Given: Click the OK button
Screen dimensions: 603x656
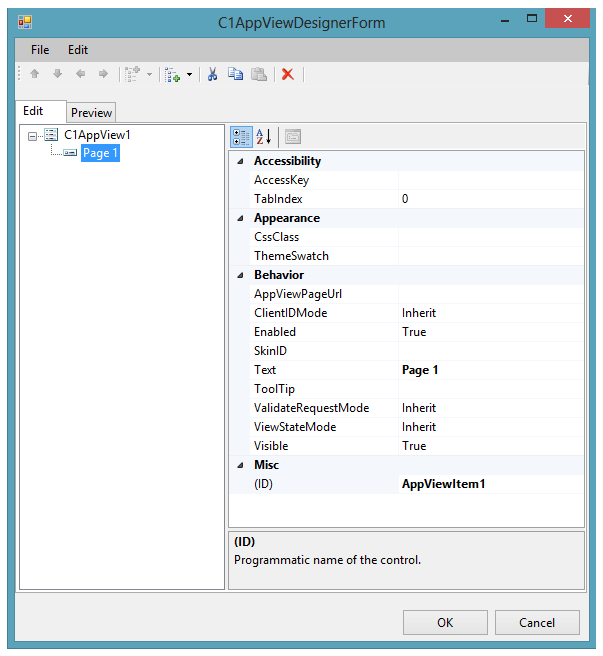Looking at the screenshot, I should click(445, 623).
